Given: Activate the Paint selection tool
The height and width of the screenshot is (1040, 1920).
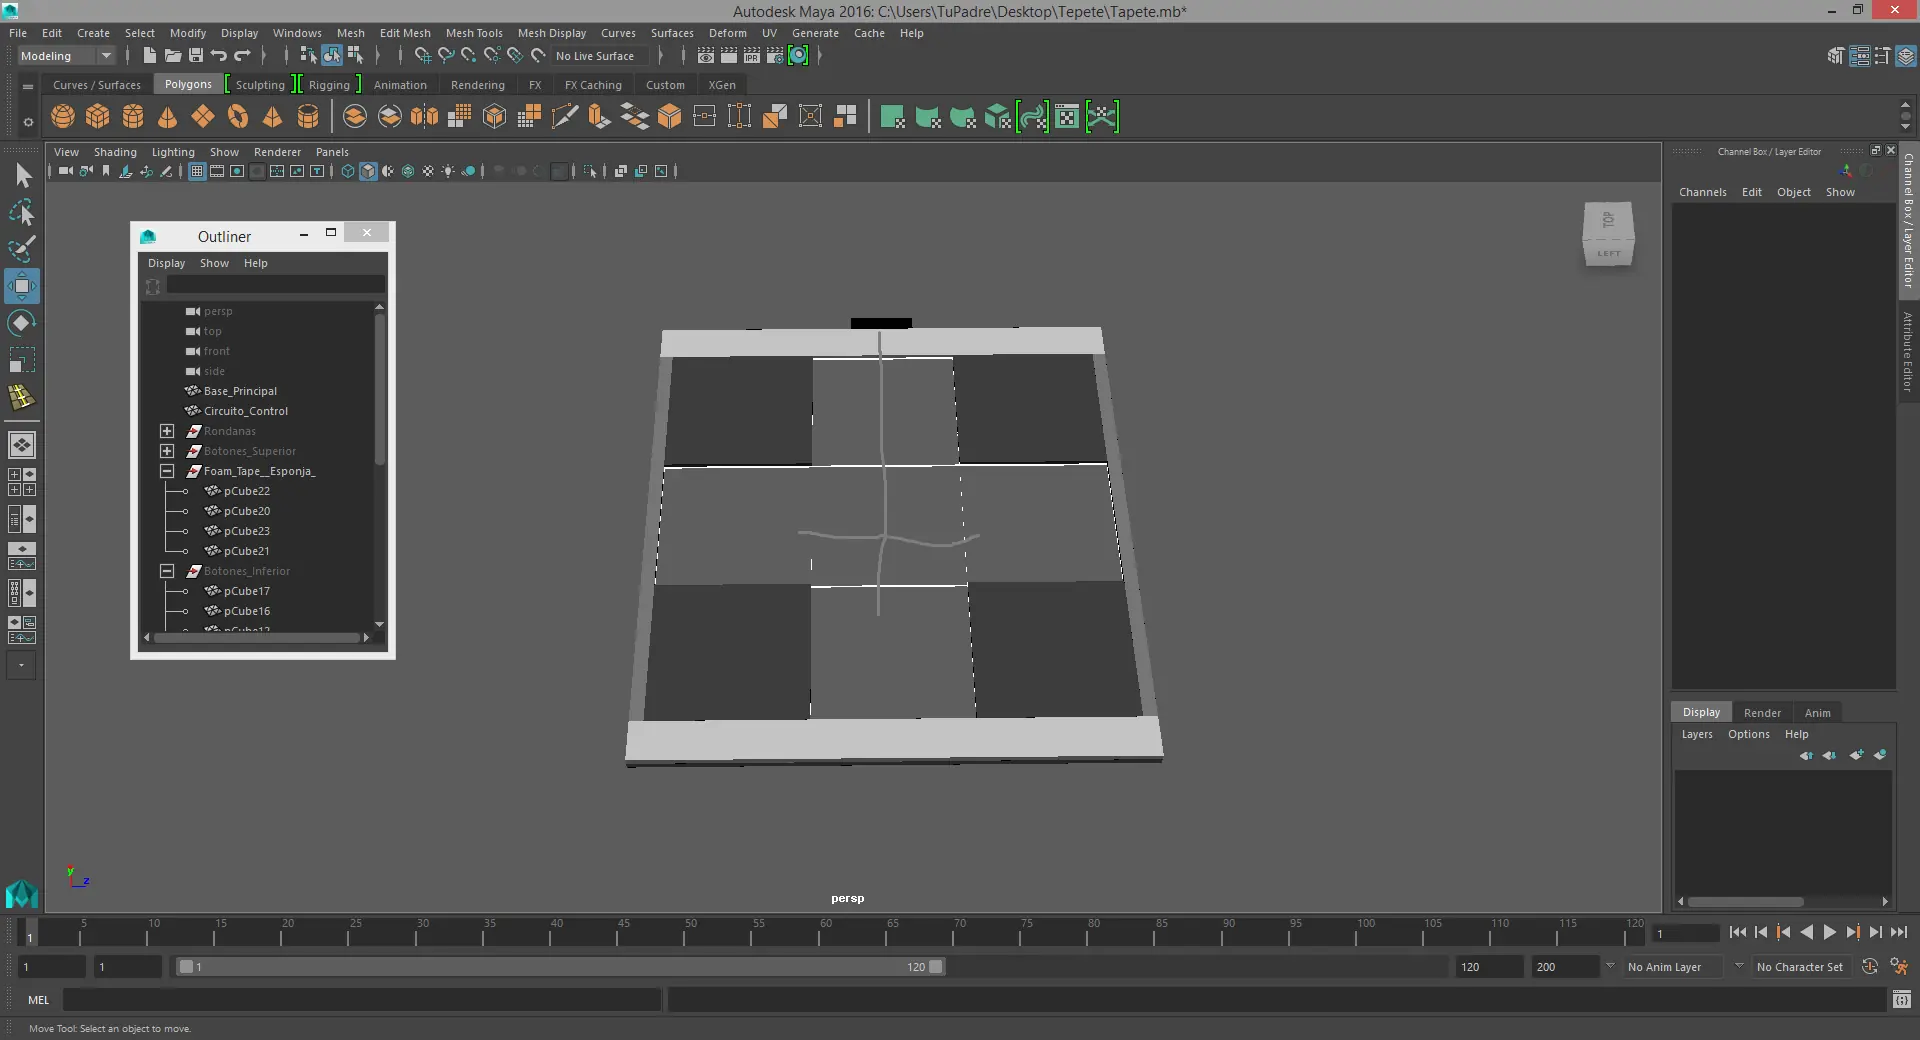Looking at the screenshot, I should pos(21,249).
